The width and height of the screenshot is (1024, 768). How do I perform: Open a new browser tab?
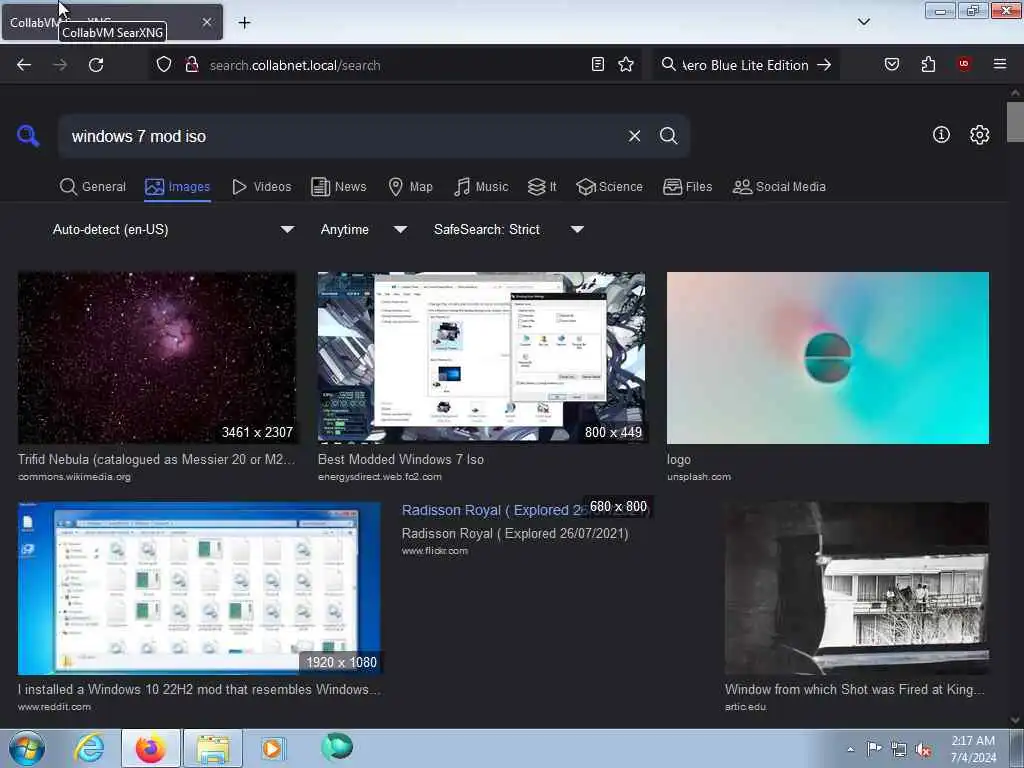point(244,23)
